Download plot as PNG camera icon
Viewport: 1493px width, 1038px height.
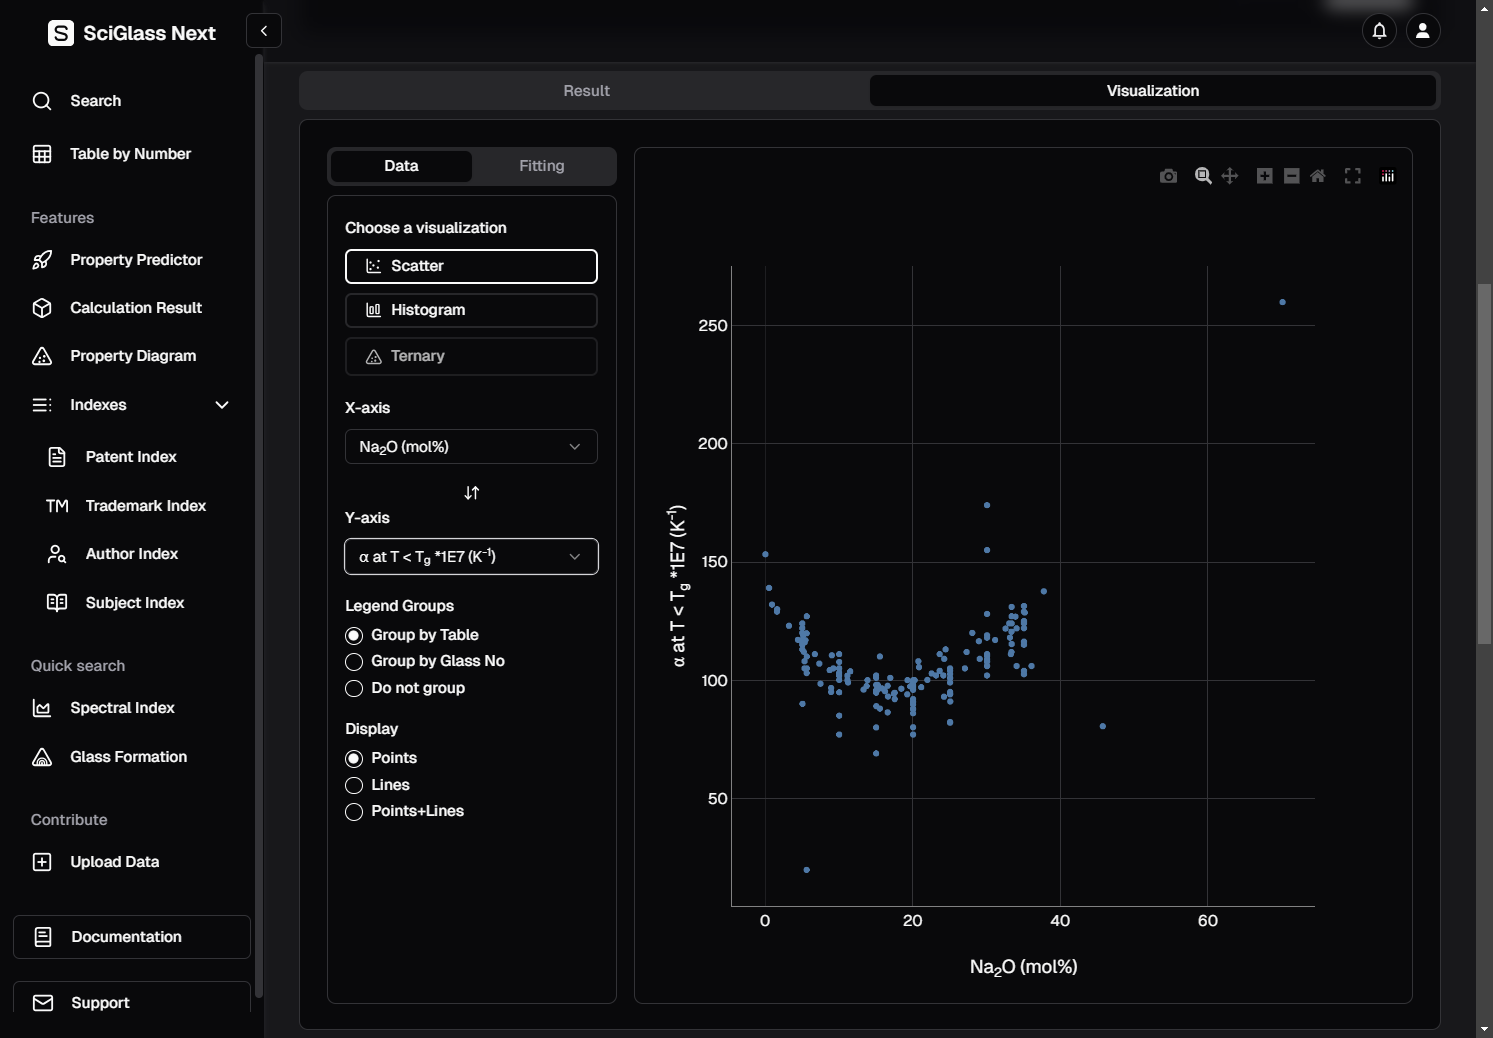pyautogui.click(x=1168, y=176)
